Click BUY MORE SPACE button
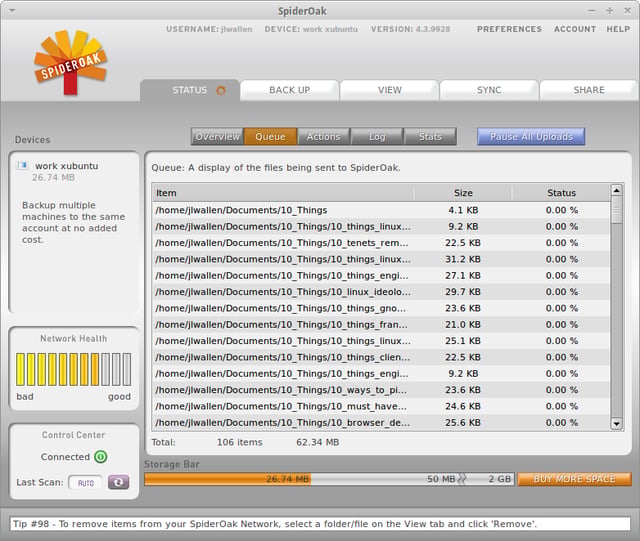 coord(574,479)
